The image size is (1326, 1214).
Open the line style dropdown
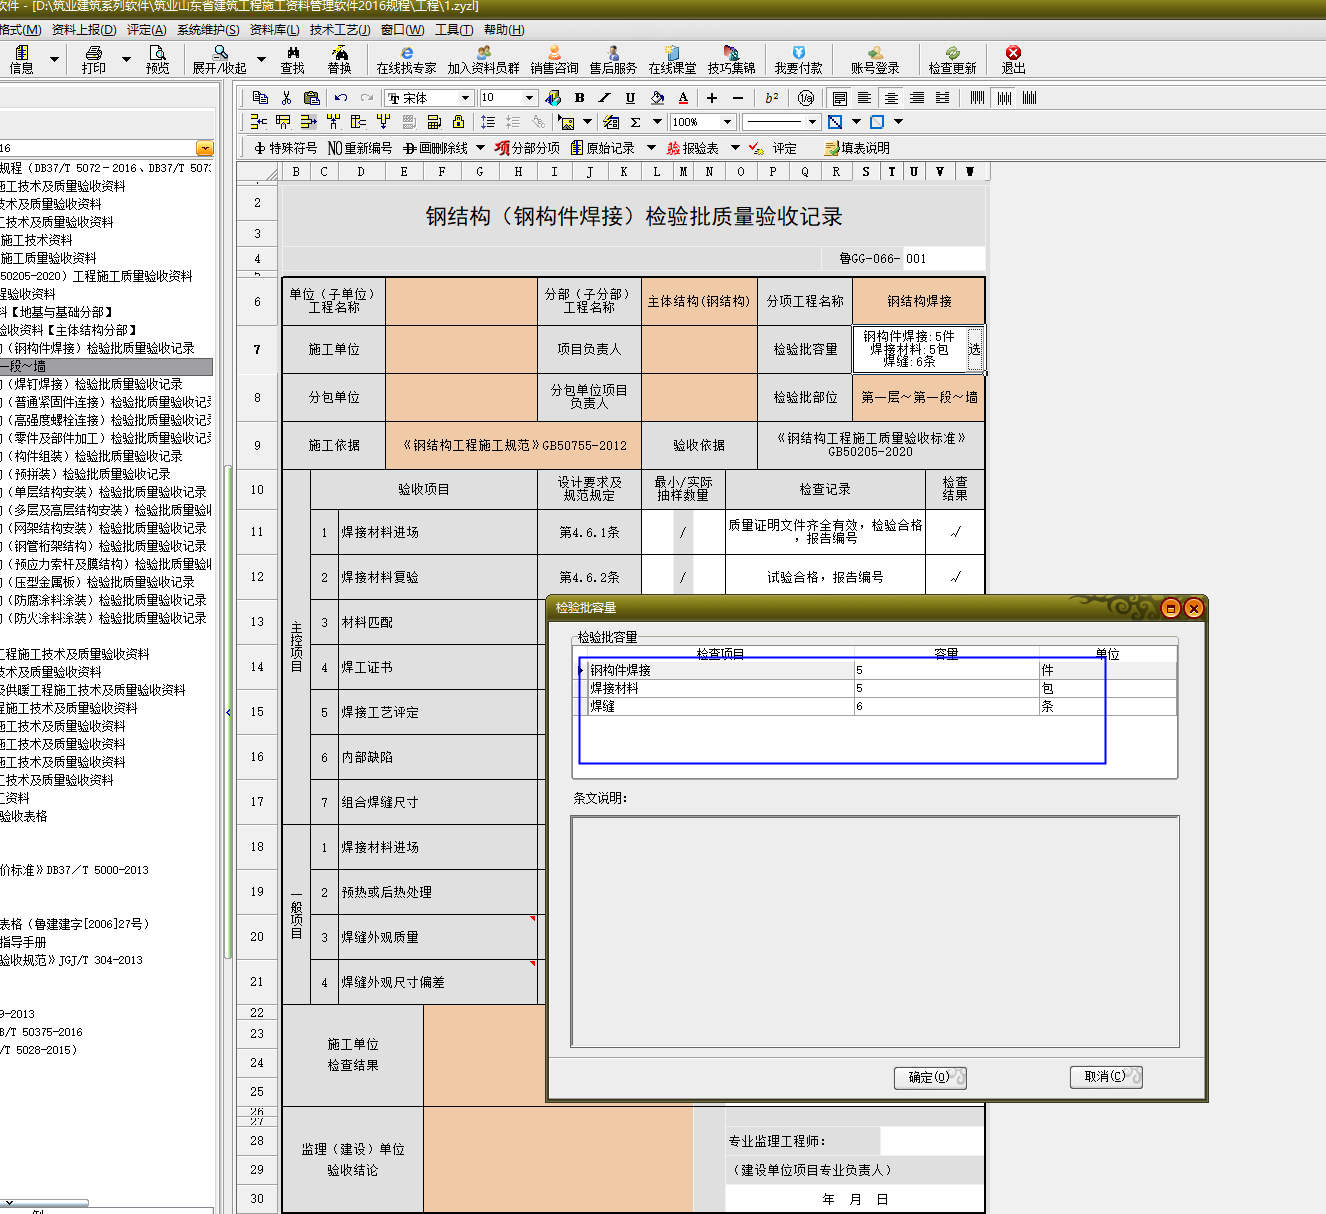pos(812,122)
